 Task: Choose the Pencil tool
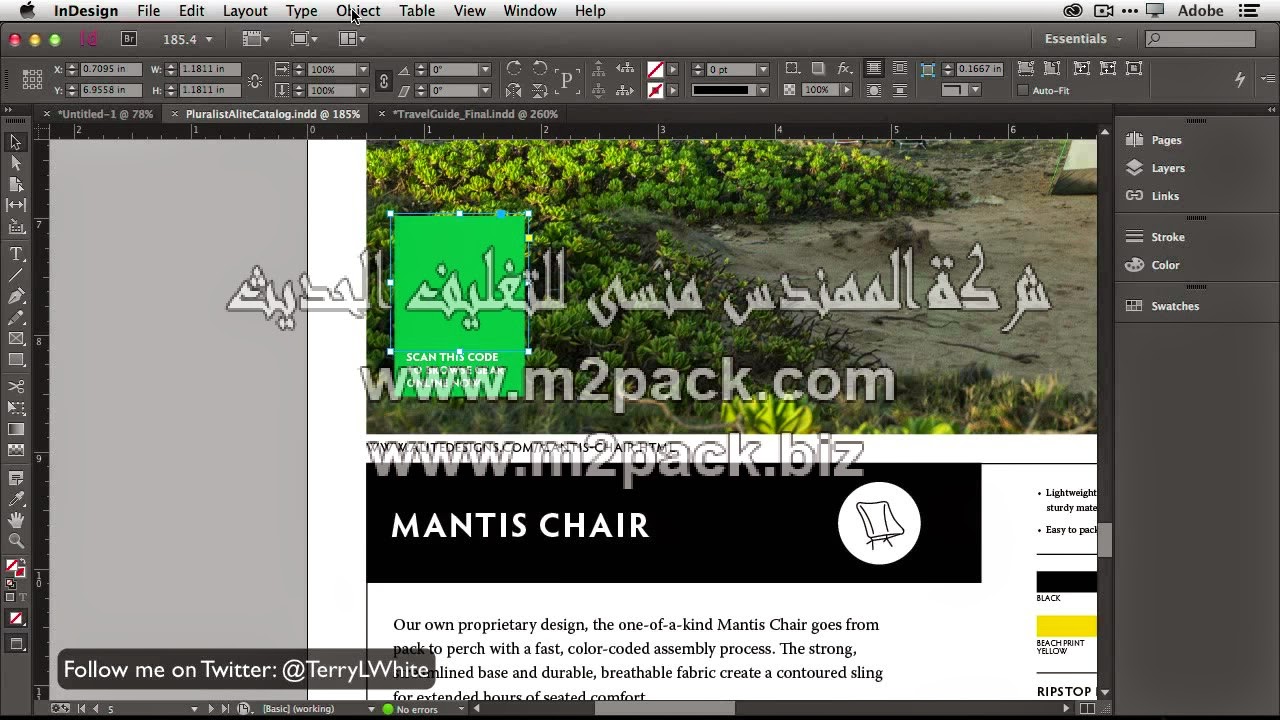point(16,317)
